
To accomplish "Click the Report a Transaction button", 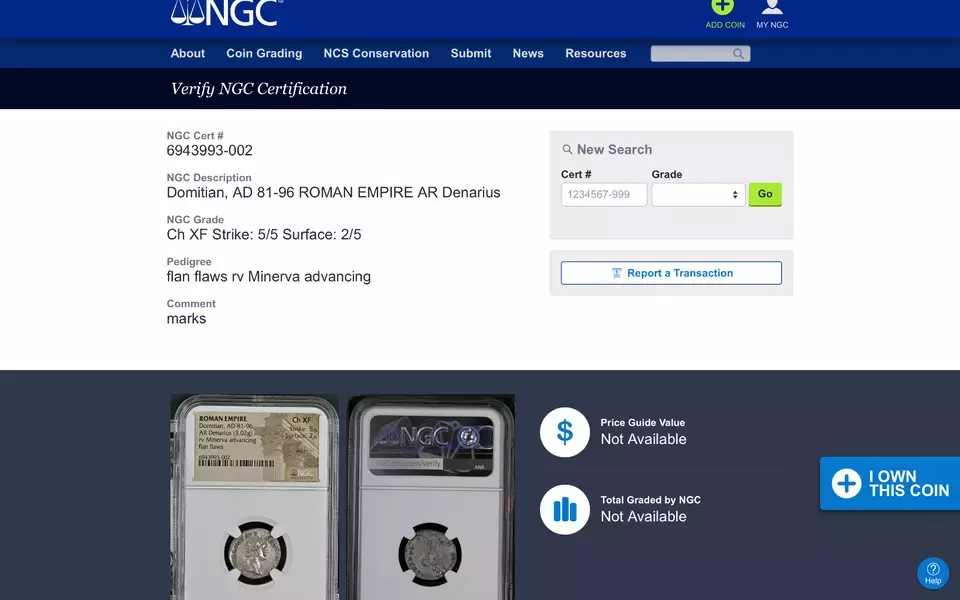I will pyautogui.click(x=671, y=273).
